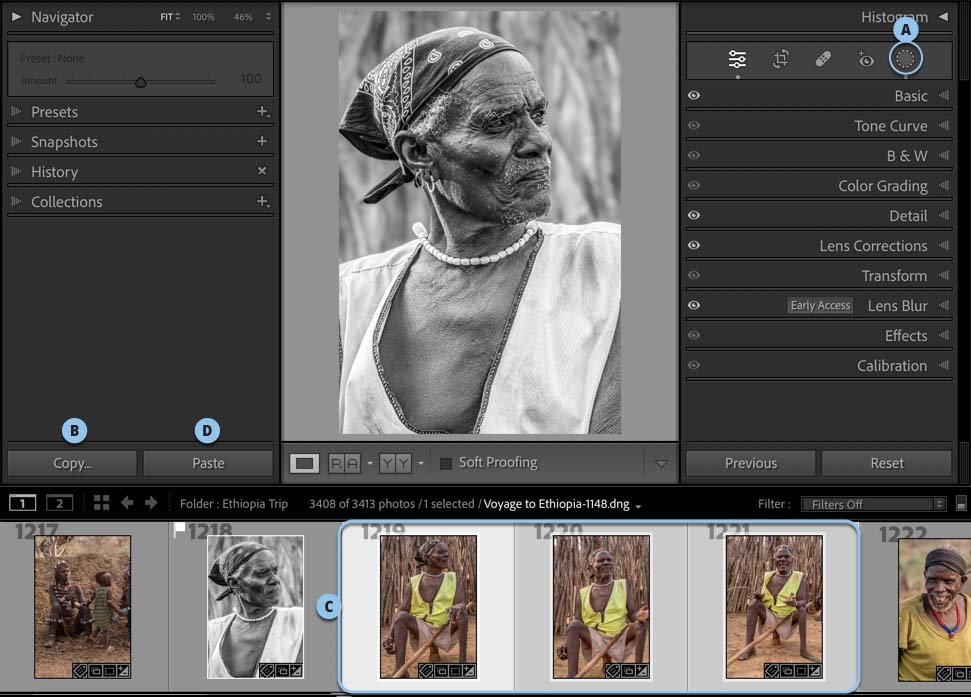The width and height of the screenshot is (971, 697).
Task: Click the flag on thumbnail 1218
Action: tap(180, 529)
